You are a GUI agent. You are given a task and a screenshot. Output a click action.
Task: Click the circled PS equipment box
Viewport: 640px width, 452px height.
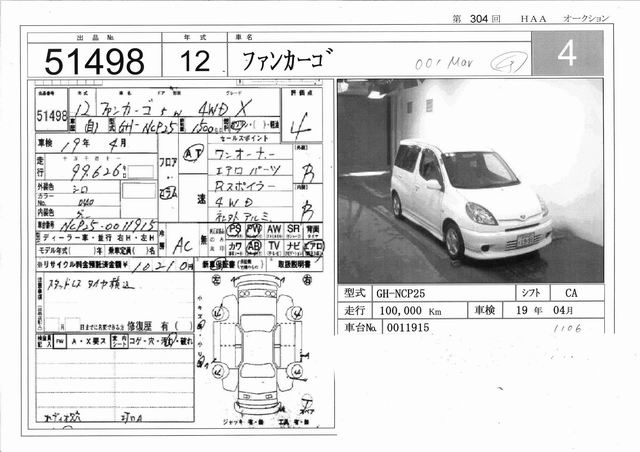[234, 230]
